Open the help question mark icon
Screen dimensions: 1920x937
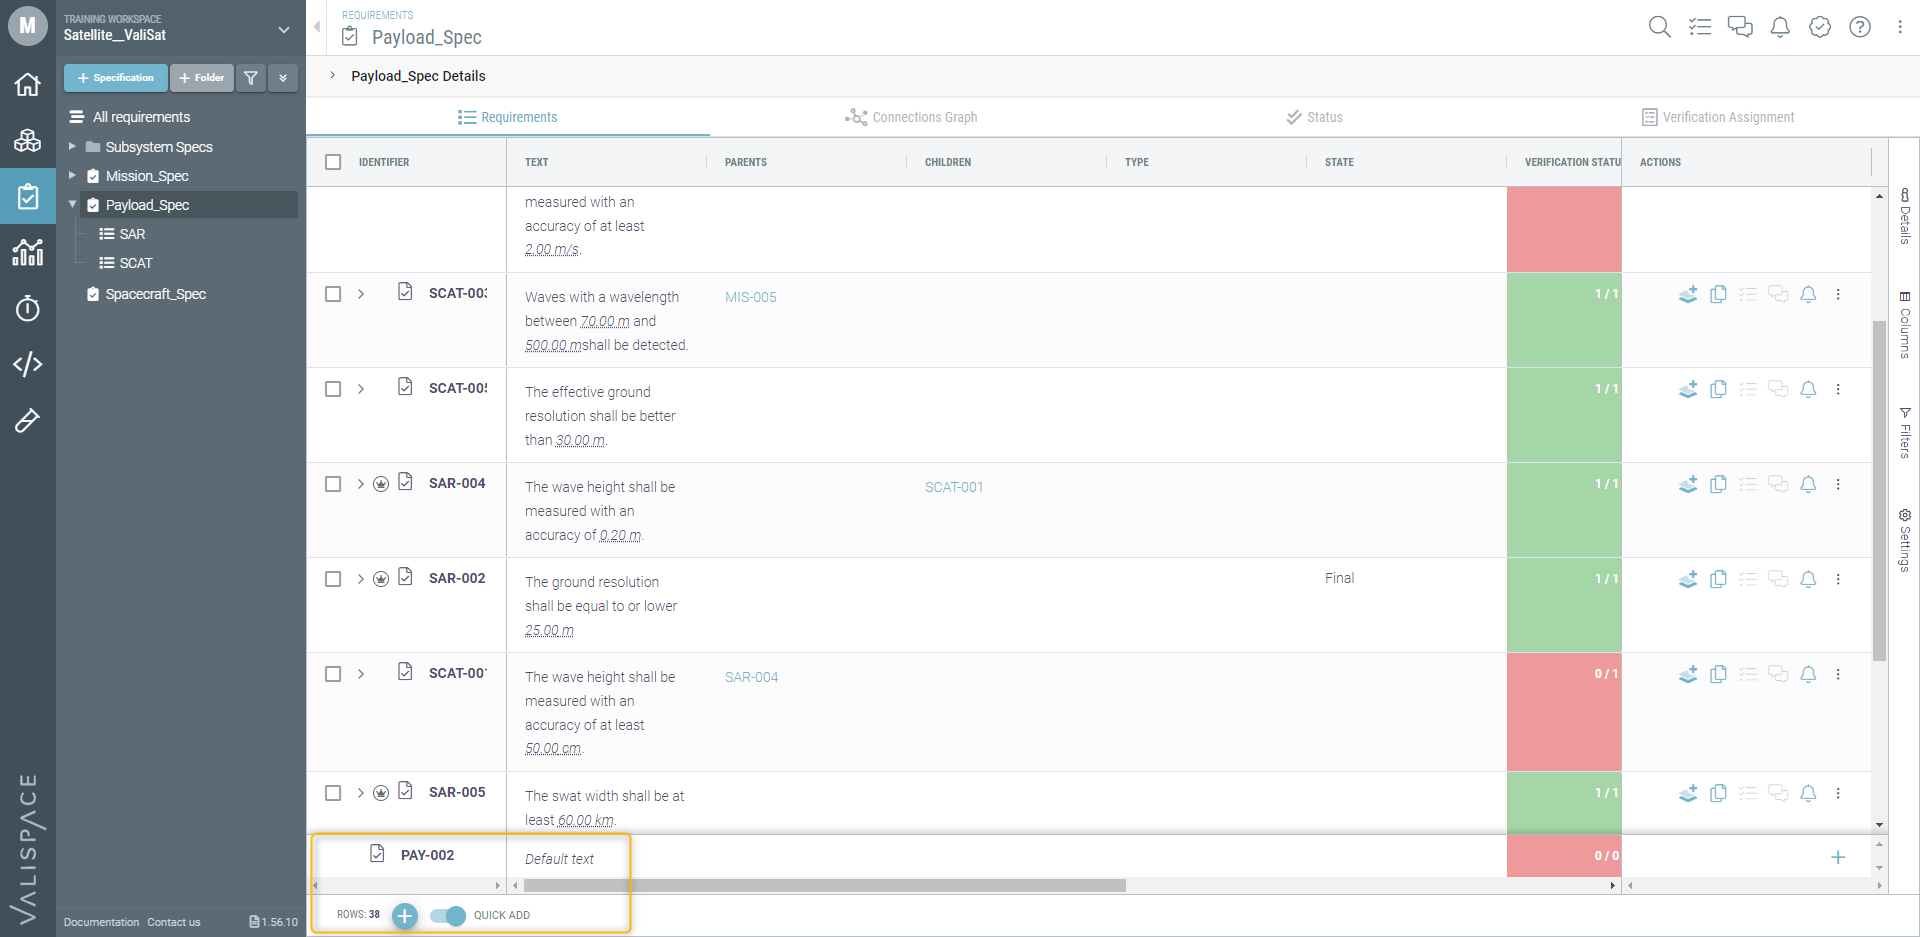click(1860, 27)
